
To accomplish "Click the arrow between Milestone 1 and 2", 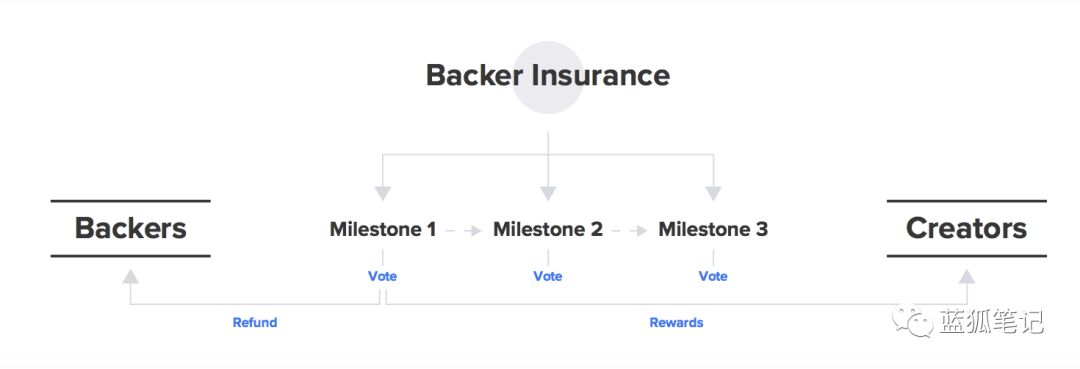I will [464, 231].
